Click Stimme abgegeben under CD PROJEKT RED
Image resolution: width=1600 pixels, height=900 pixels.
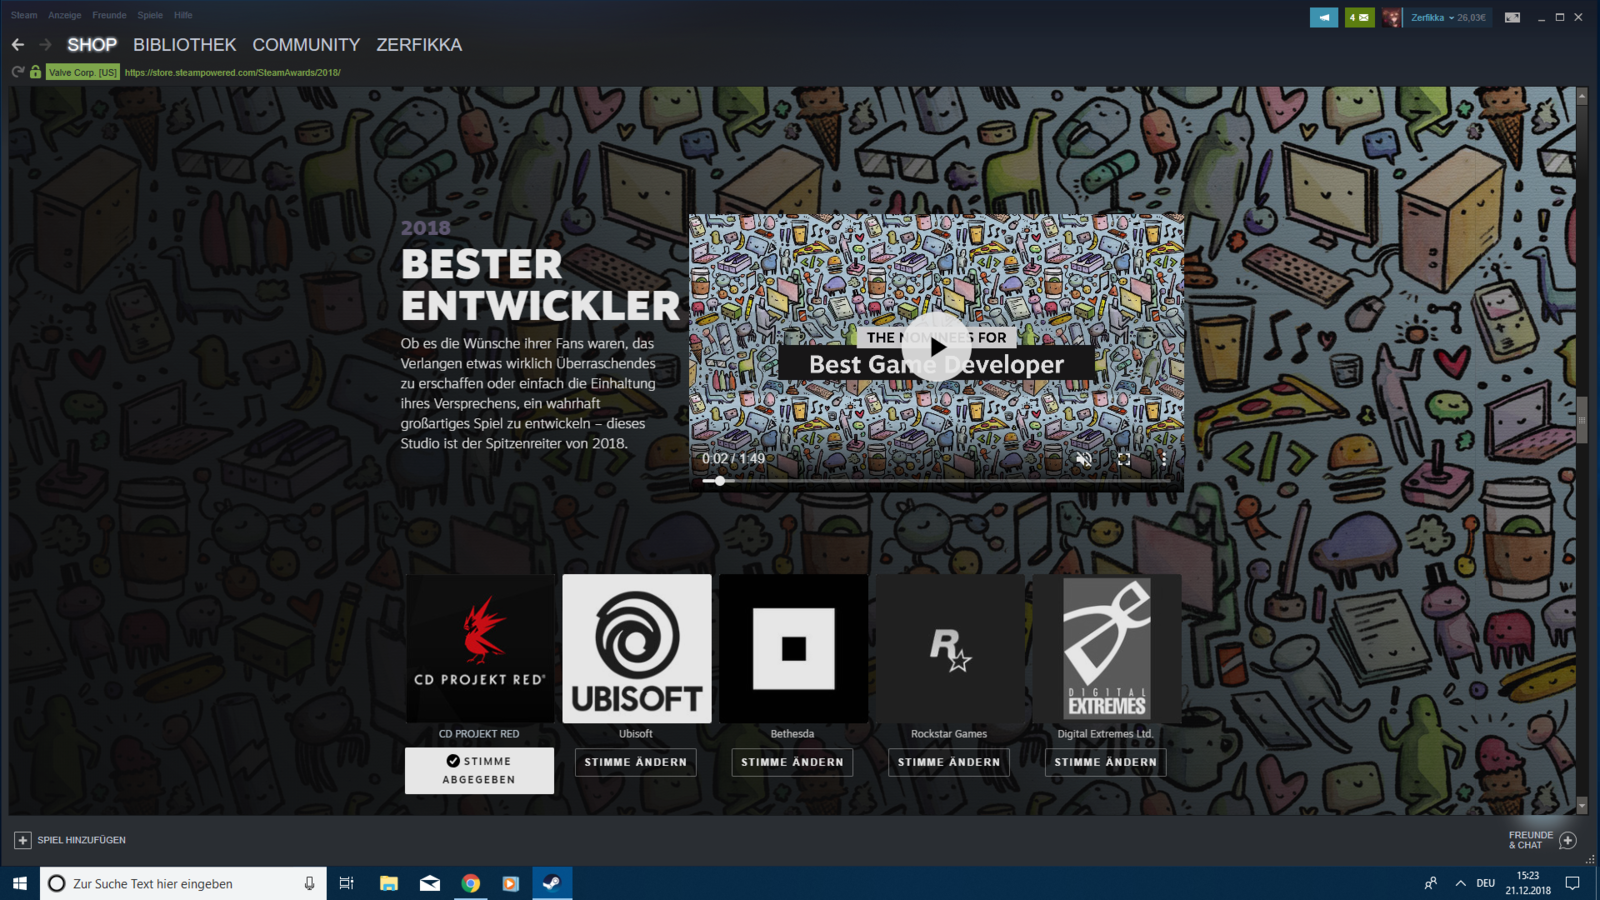pyautogui.click(x=479, y=770)
